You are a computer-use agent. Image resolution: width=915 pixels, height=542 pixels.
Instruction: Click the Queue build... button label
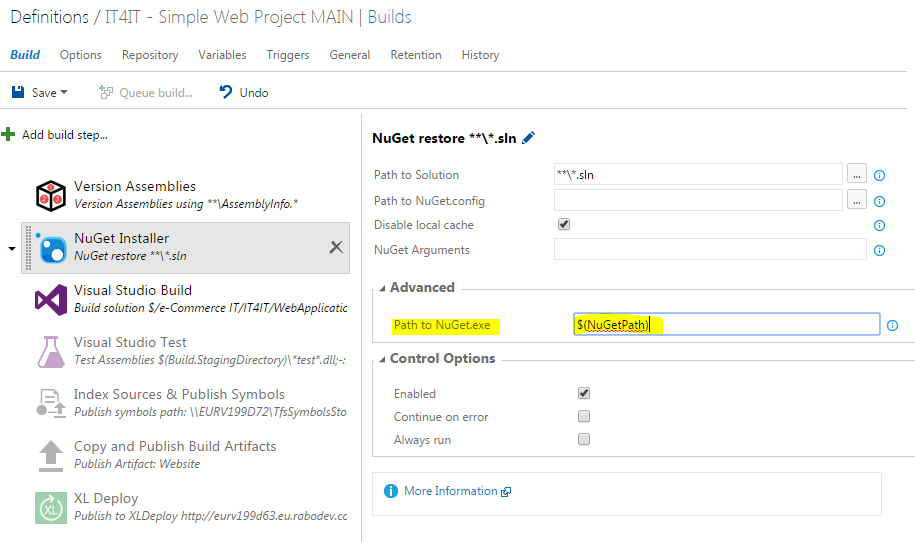(x=156, y=93)
